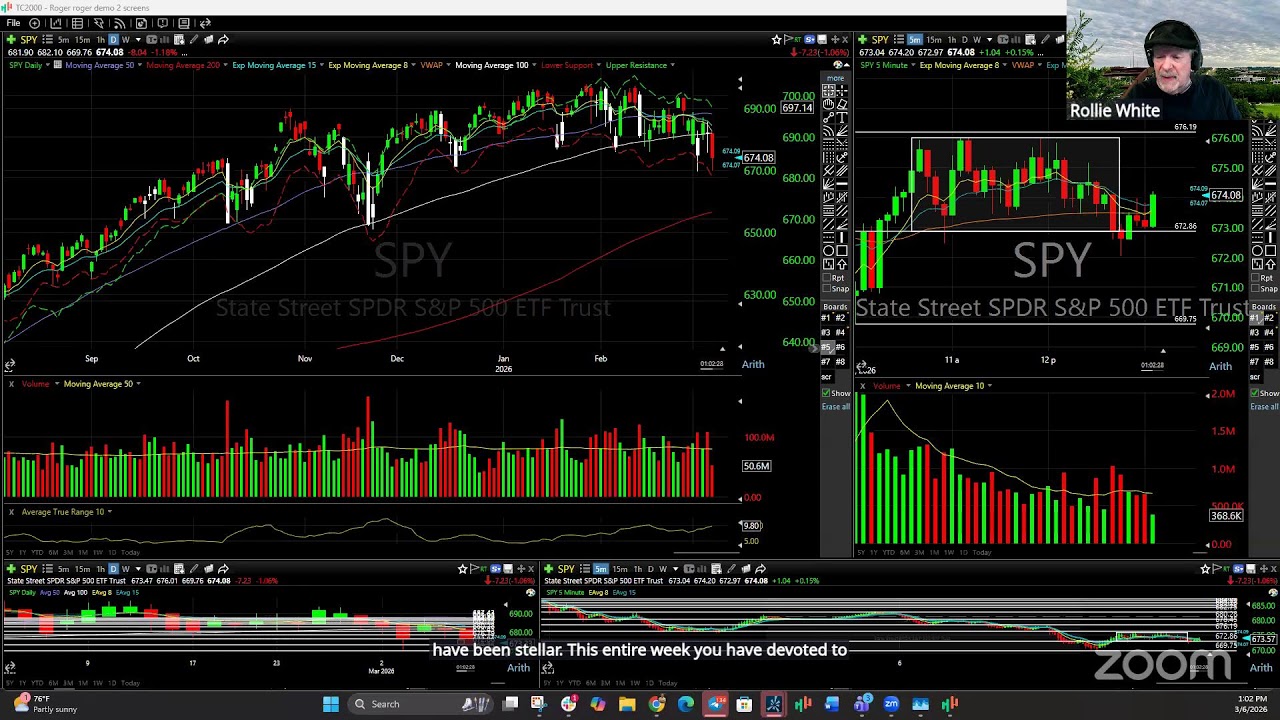Click the swap arrows icon in top toolbar
This screenshot has height=720, width=1280.
(x=205, y=23)
